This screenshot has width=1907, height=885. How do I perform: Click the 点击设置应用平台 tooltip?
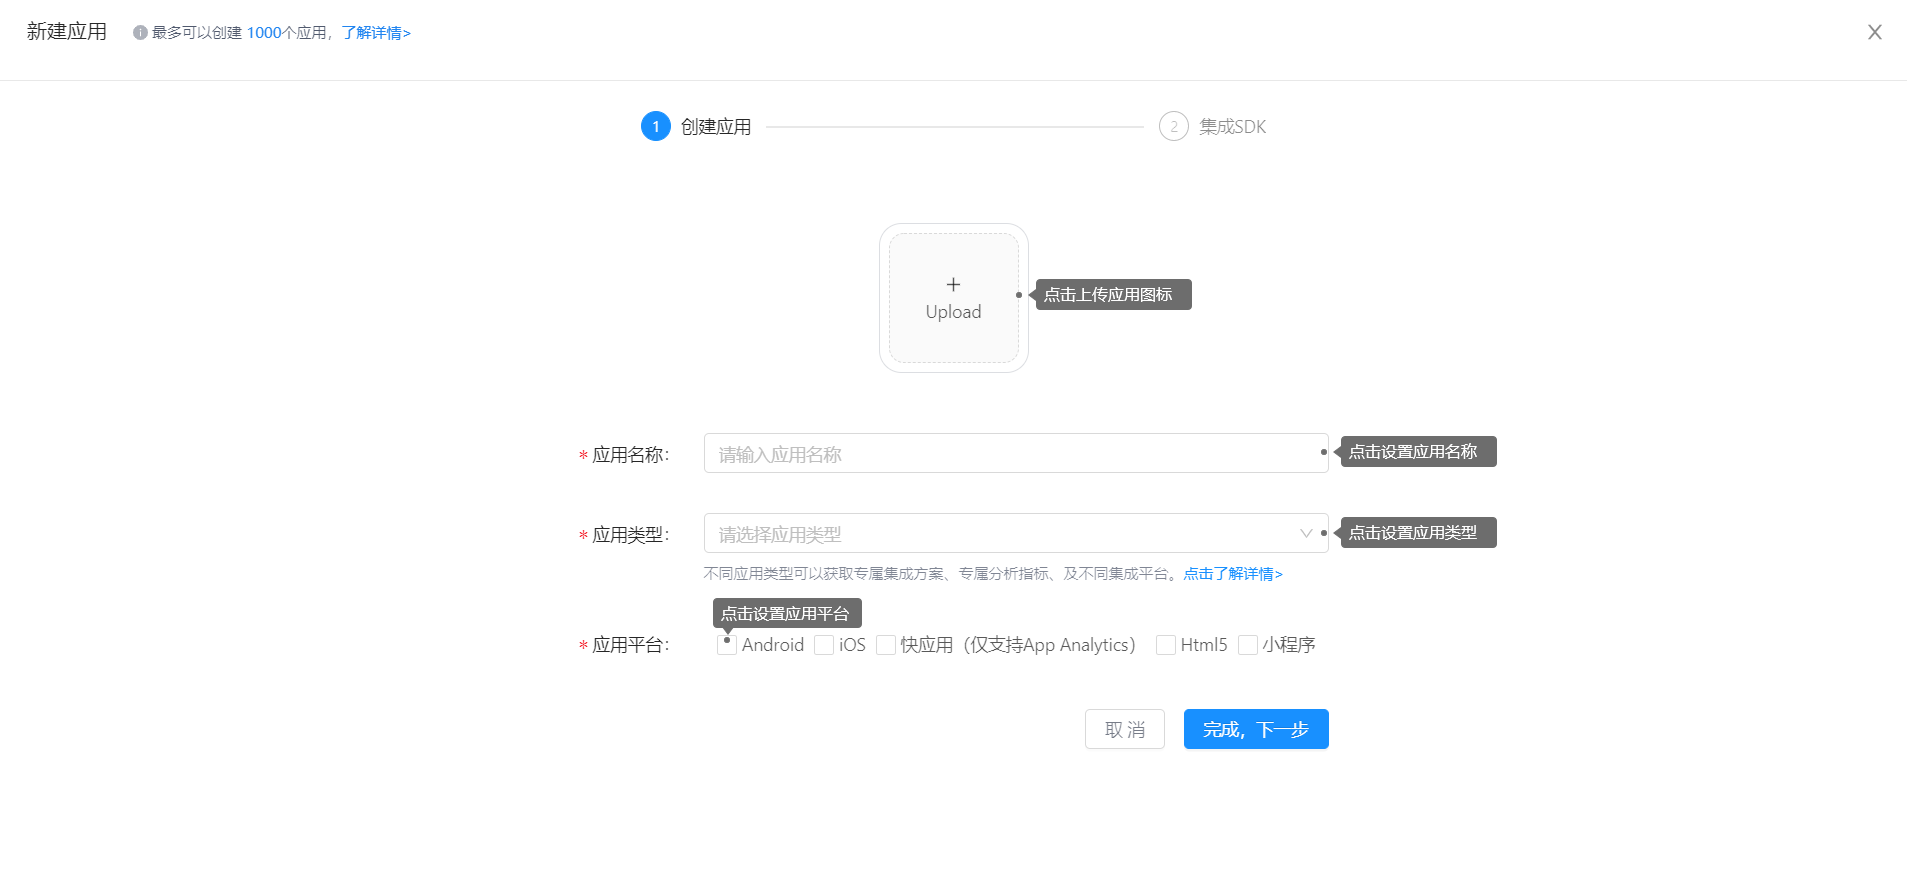(787, 613)
